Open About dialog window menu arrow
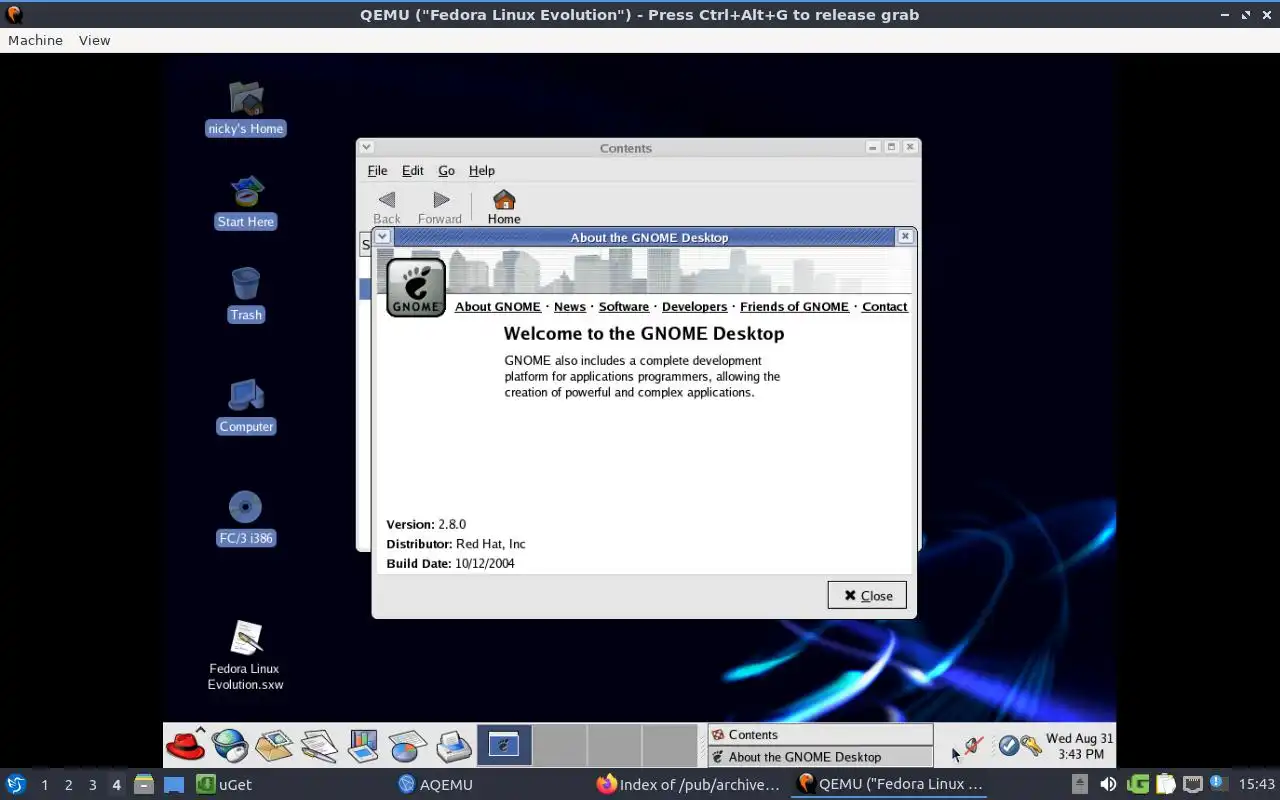 coord(383,237)
